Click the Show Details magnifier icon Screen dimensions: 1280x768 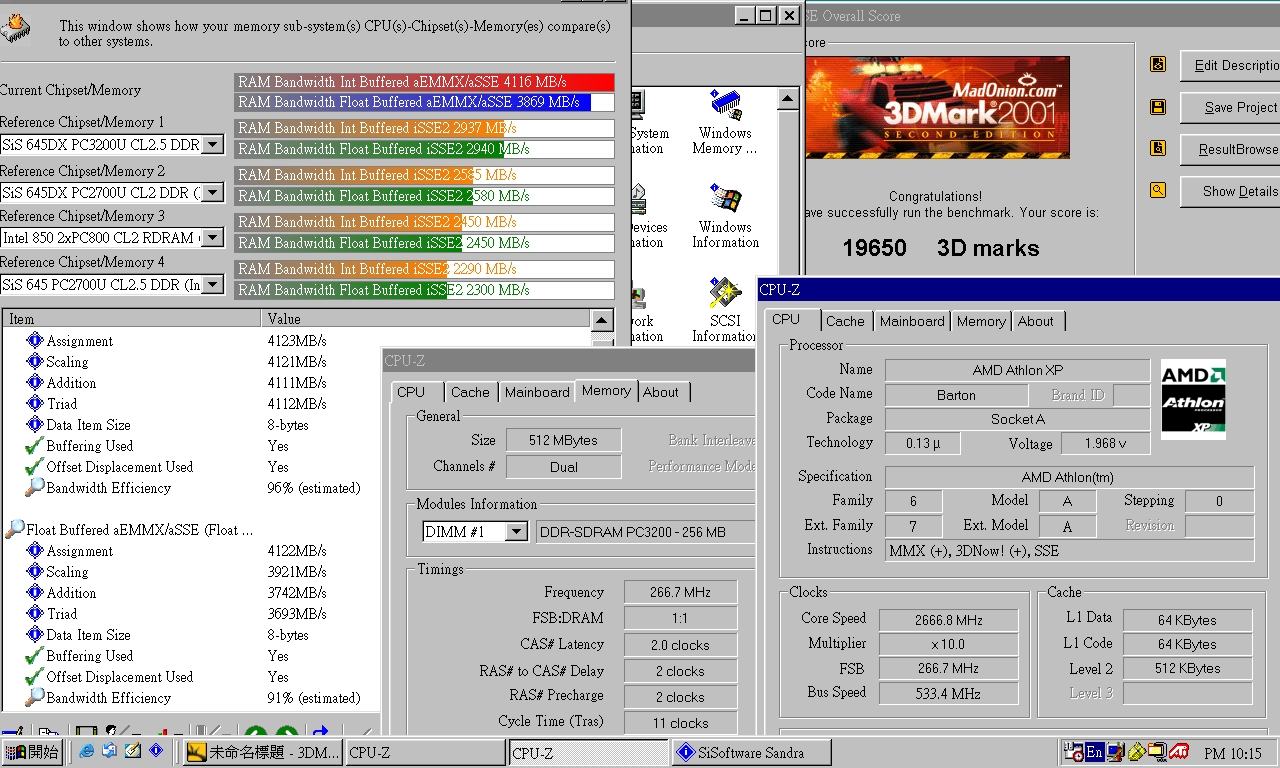coord(1158,190)
